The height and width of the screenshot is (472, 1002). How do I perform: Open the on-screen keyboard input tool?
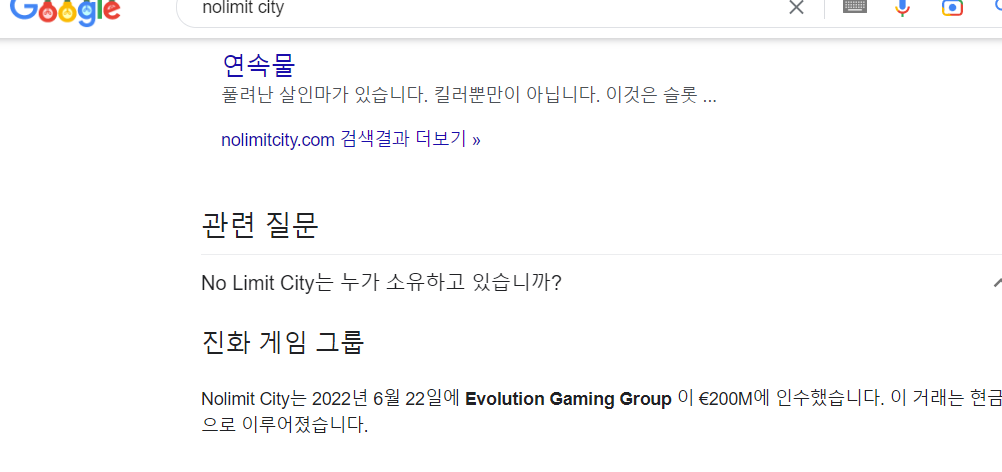(x=855, y=6)
